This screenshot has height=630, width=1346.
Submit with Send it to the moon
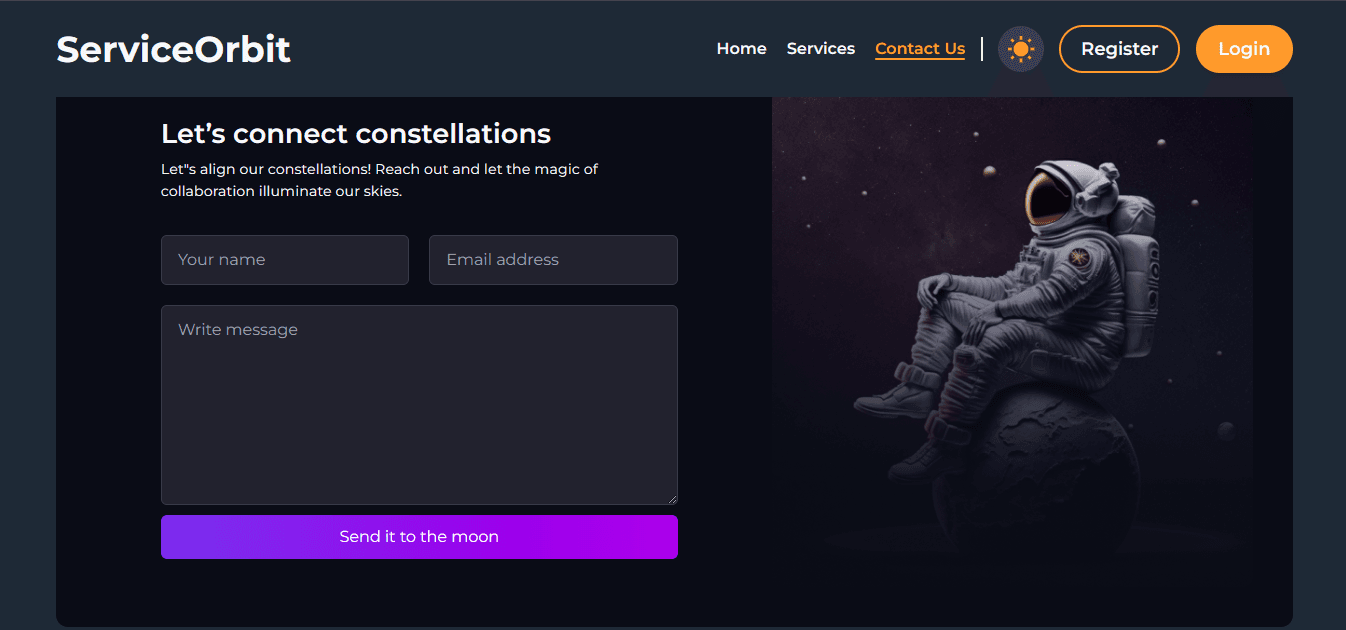point(419,537)
